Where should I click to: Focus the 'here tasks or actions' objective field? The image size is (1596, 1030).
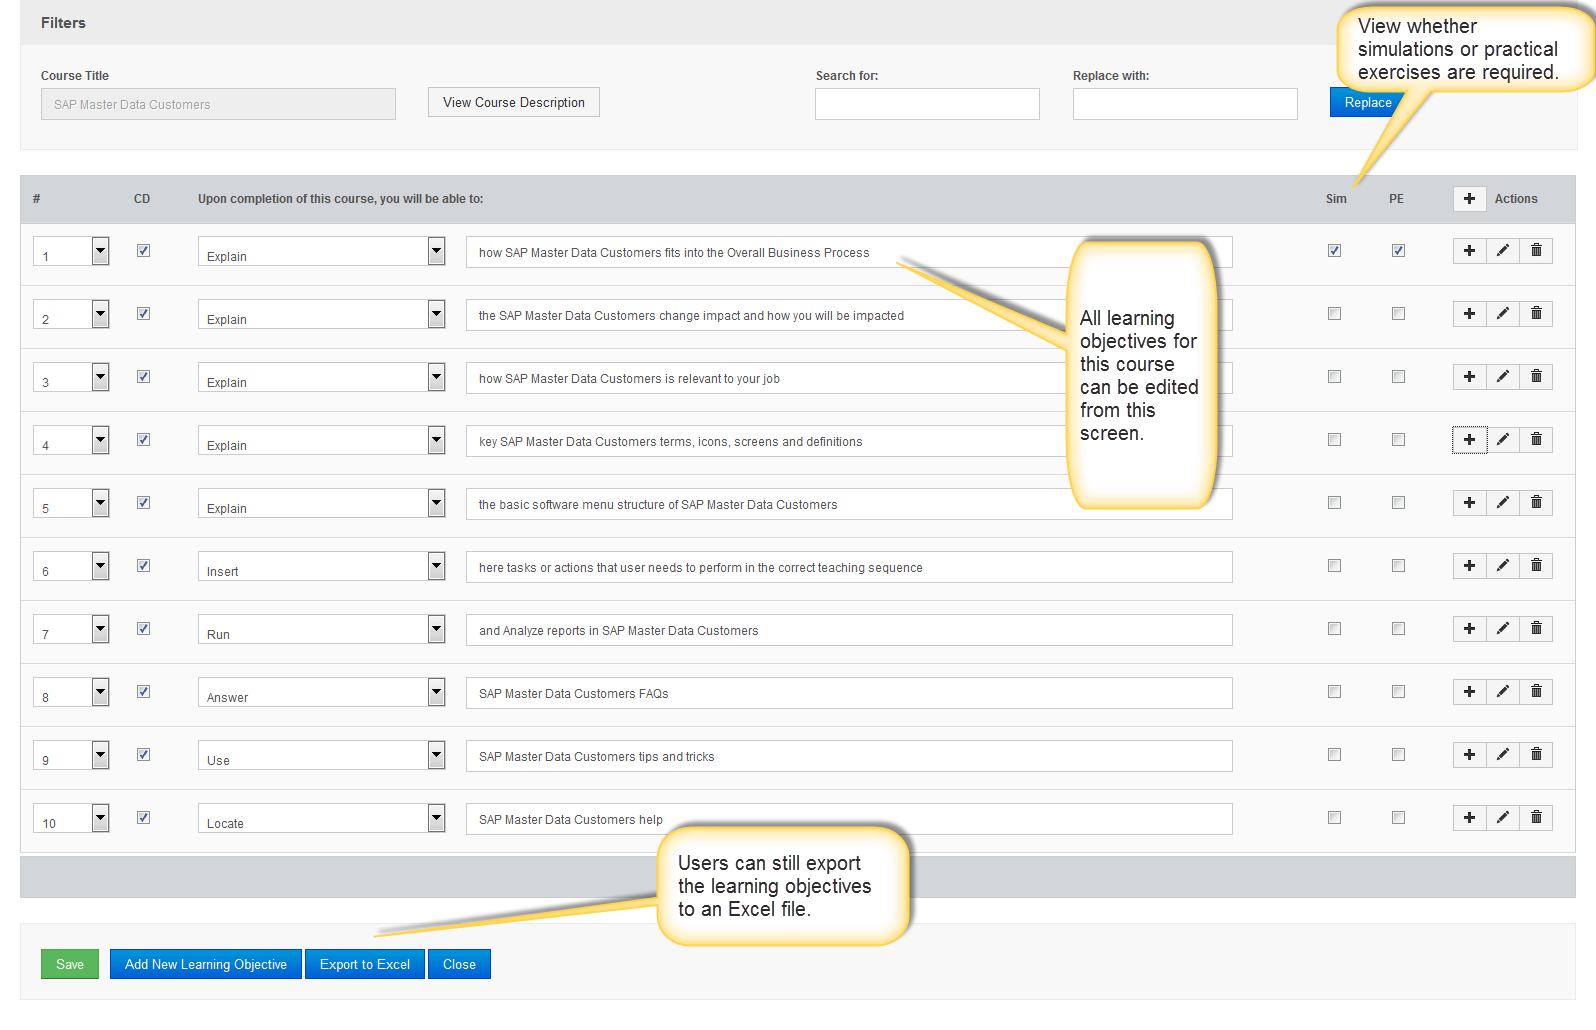point(849,567)
